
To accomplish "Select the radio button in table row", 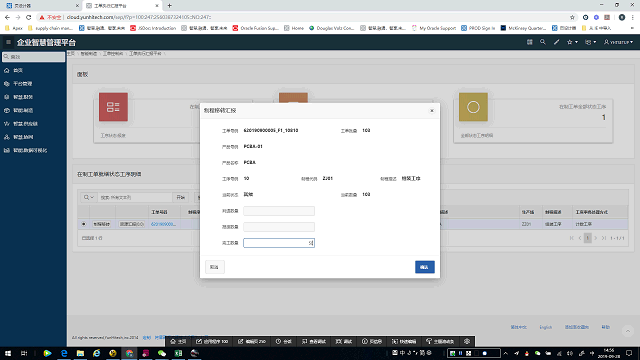I will [84, 224].
